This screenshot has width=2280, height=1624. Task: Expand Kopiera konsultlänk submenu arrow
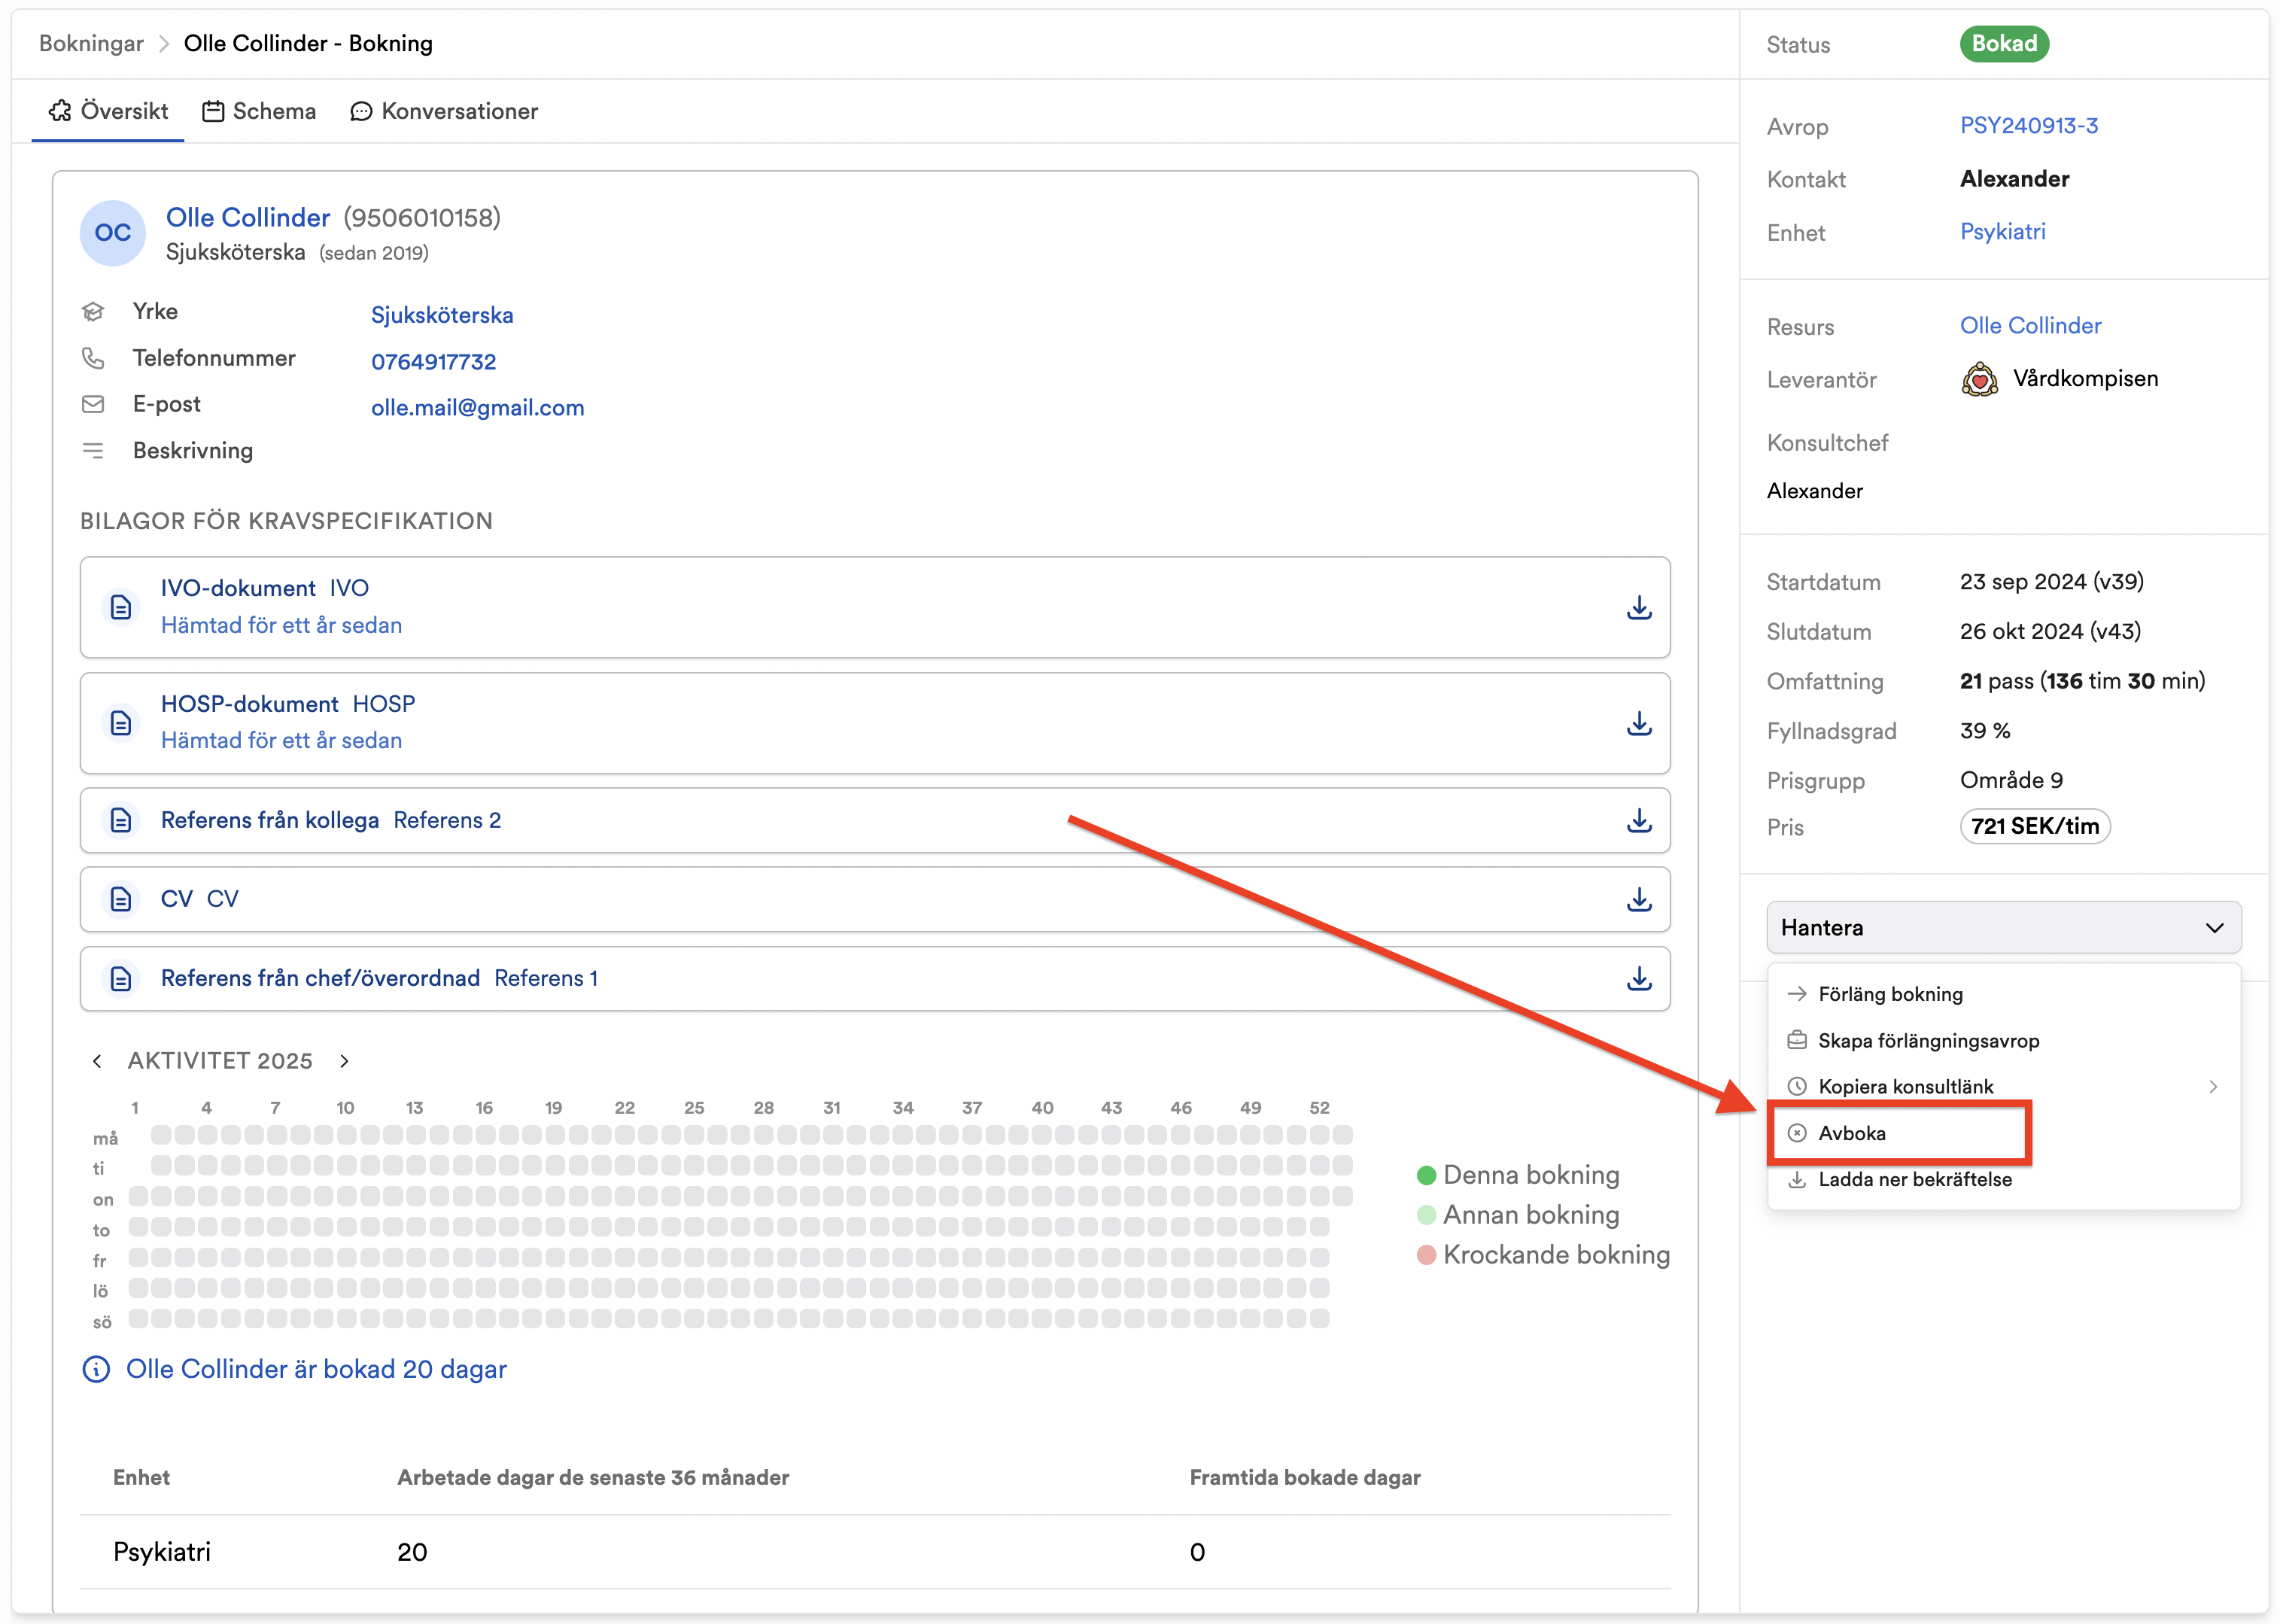[x=2213, y=1086]
